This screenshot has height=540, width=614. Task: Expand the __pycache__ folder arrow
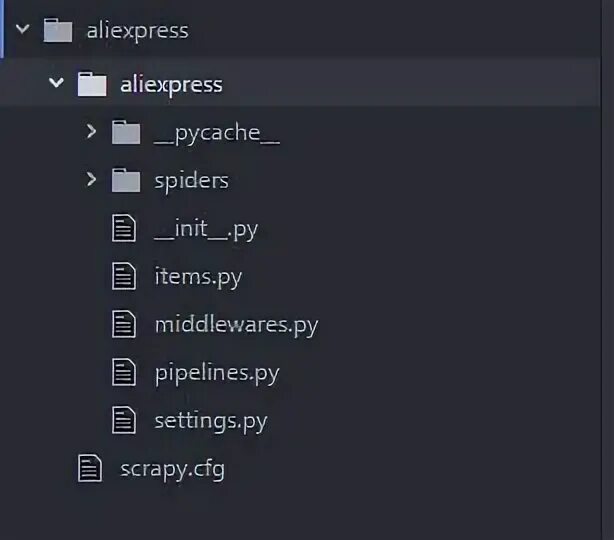(x=91, y=131)
